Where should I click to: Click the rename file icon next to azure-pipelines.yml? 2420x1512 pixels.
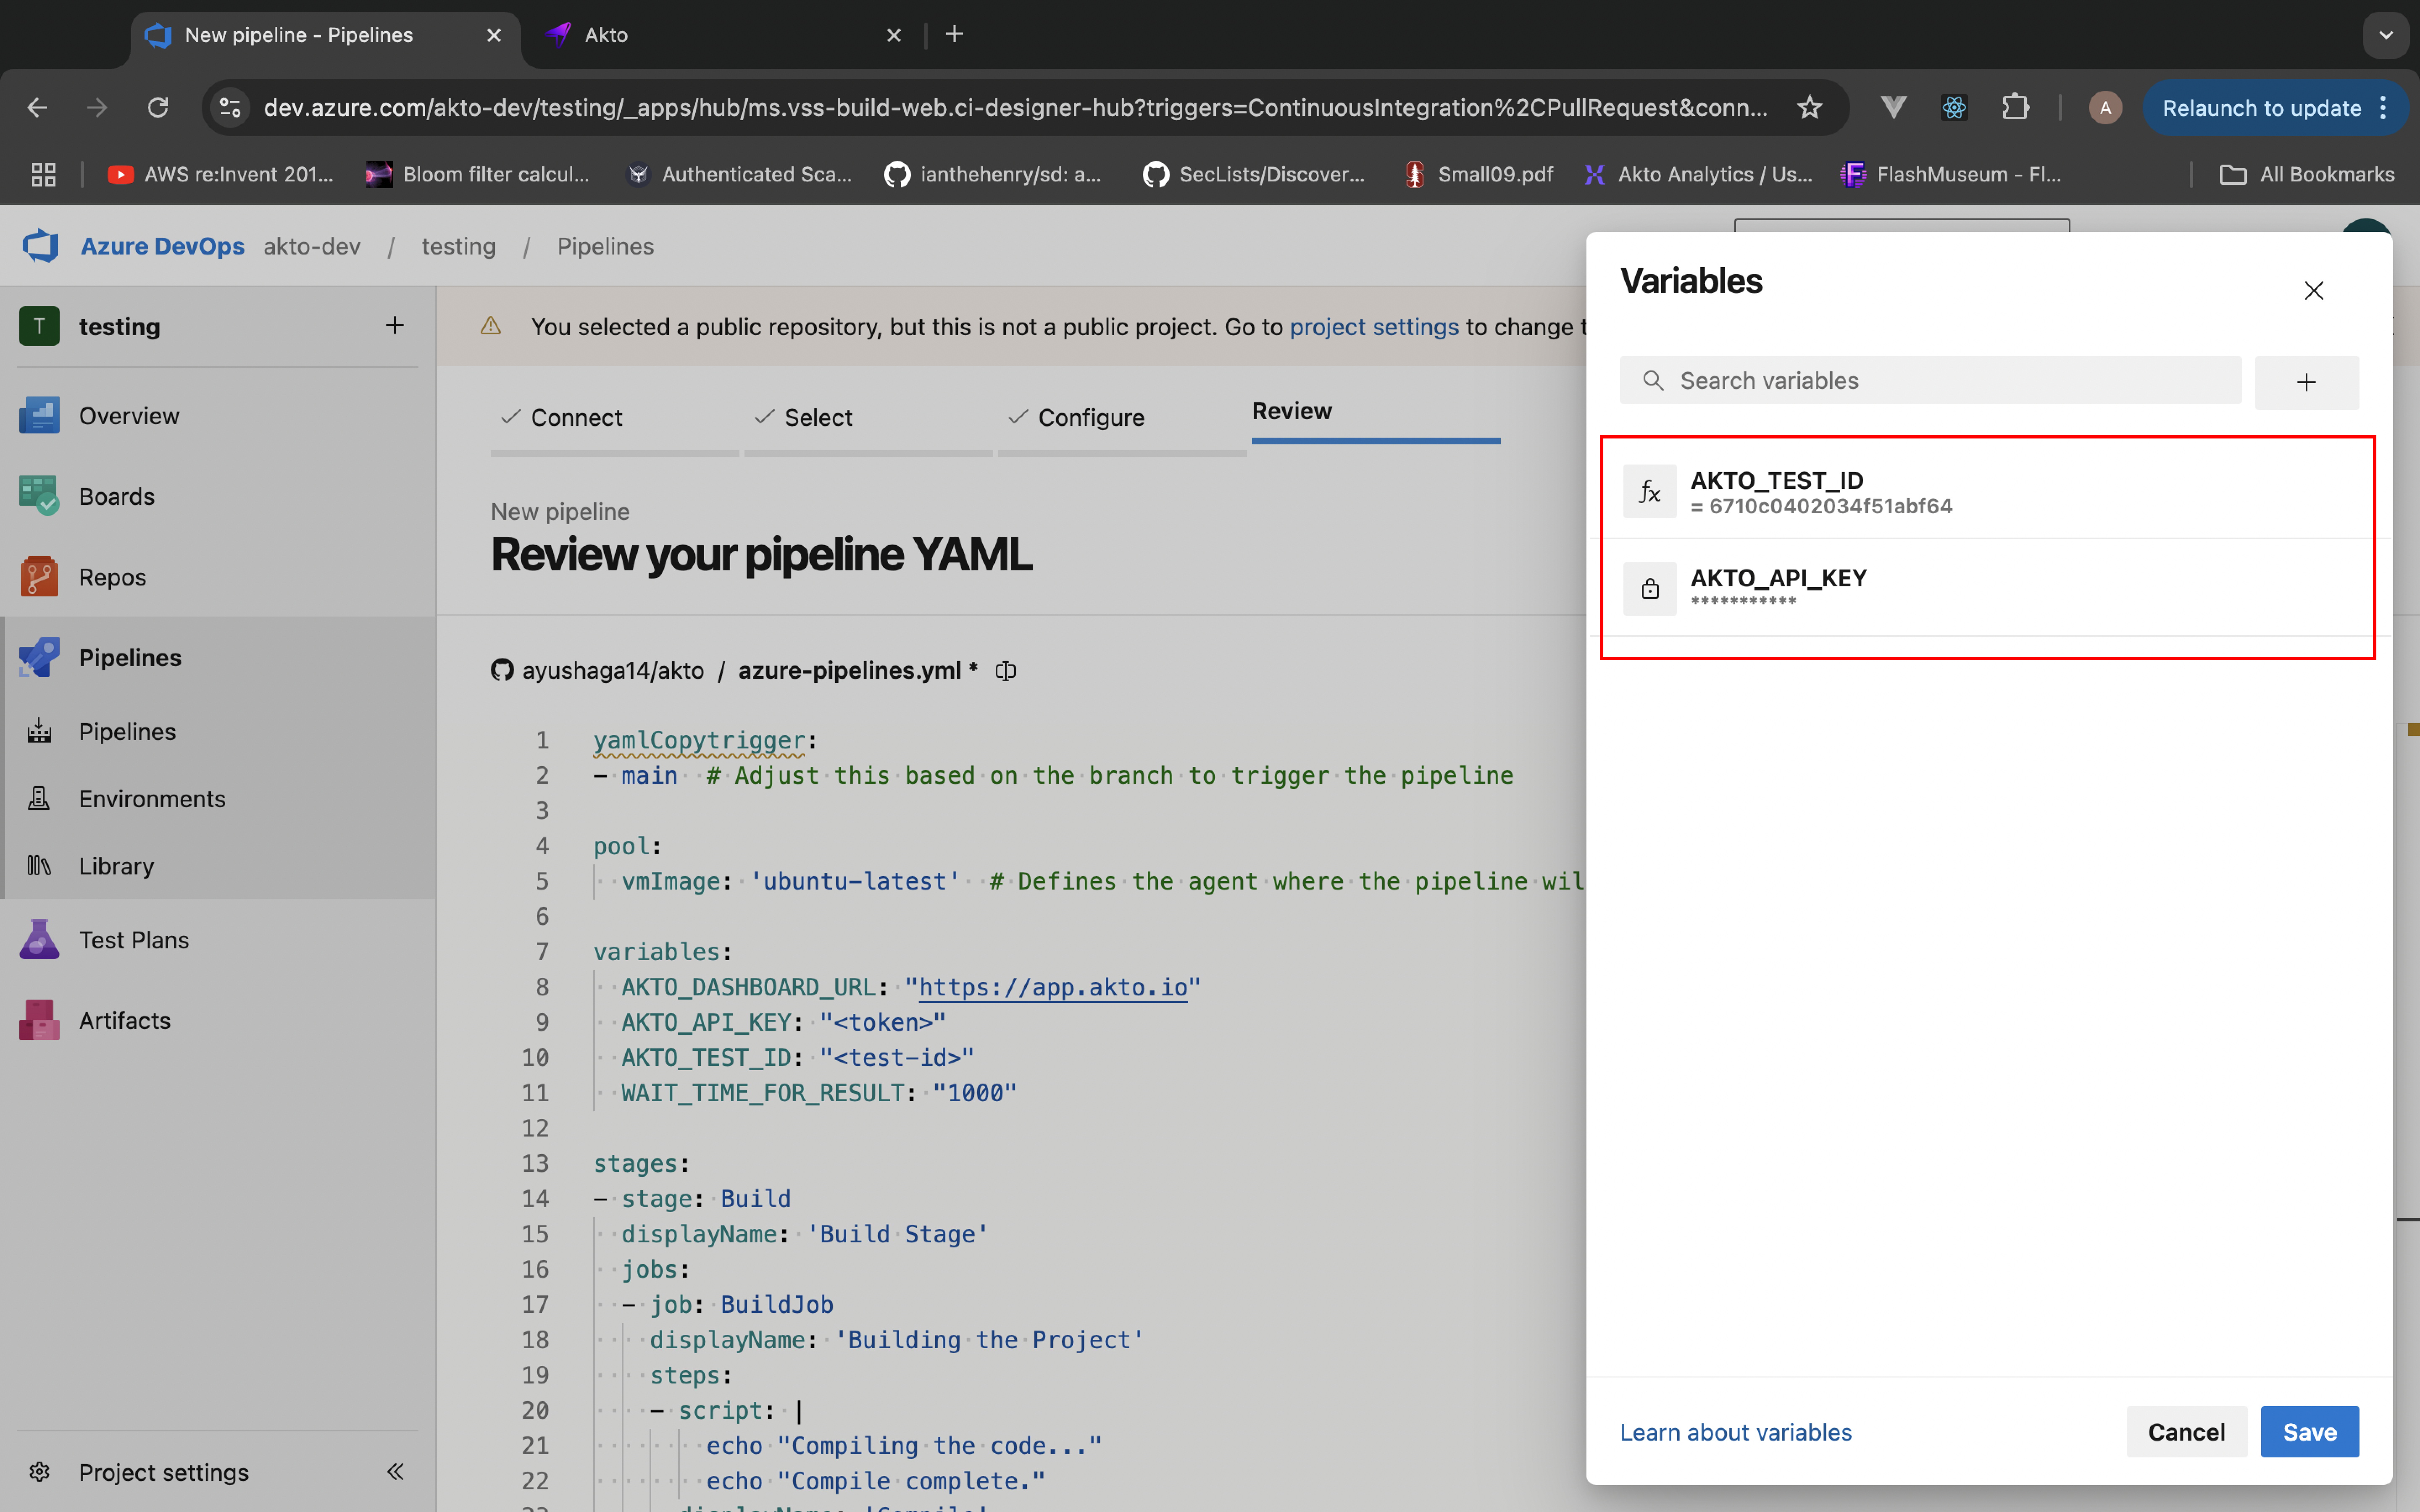[x=1006, y=671]
